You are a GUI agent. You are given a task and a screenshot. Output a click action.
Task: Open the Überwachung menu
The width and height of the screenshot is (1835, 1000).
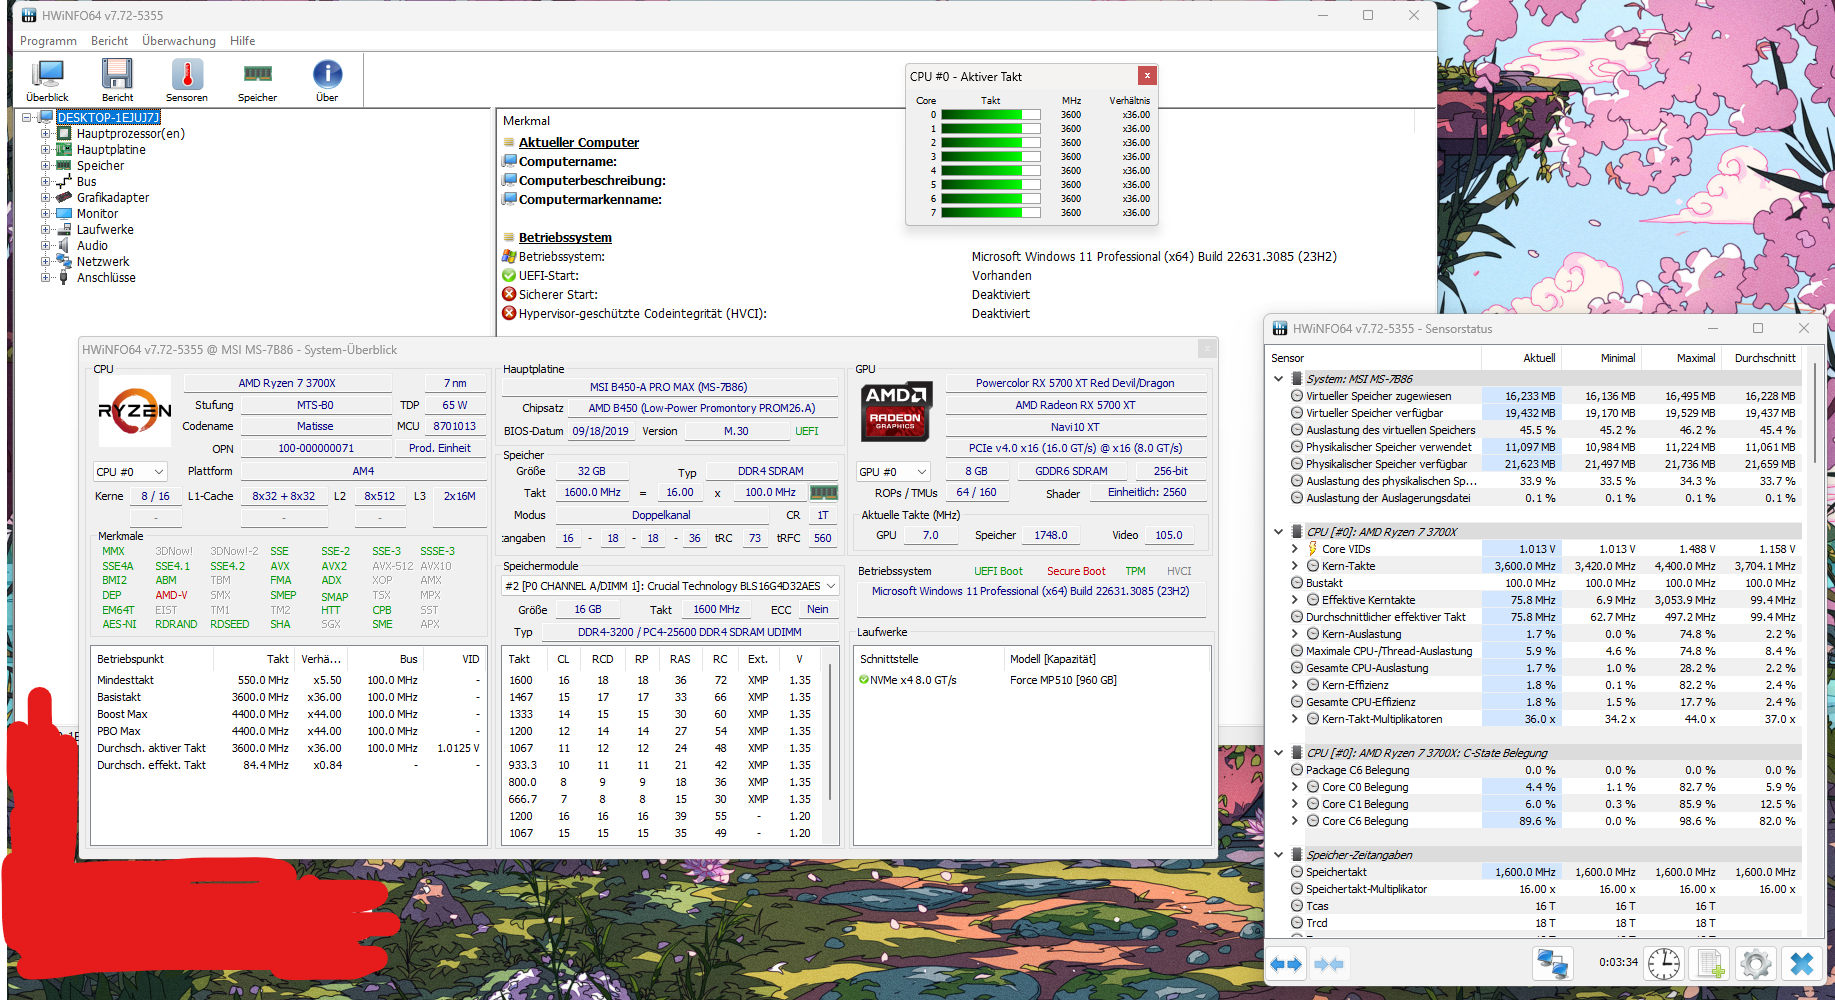click(x=179, y=41)
